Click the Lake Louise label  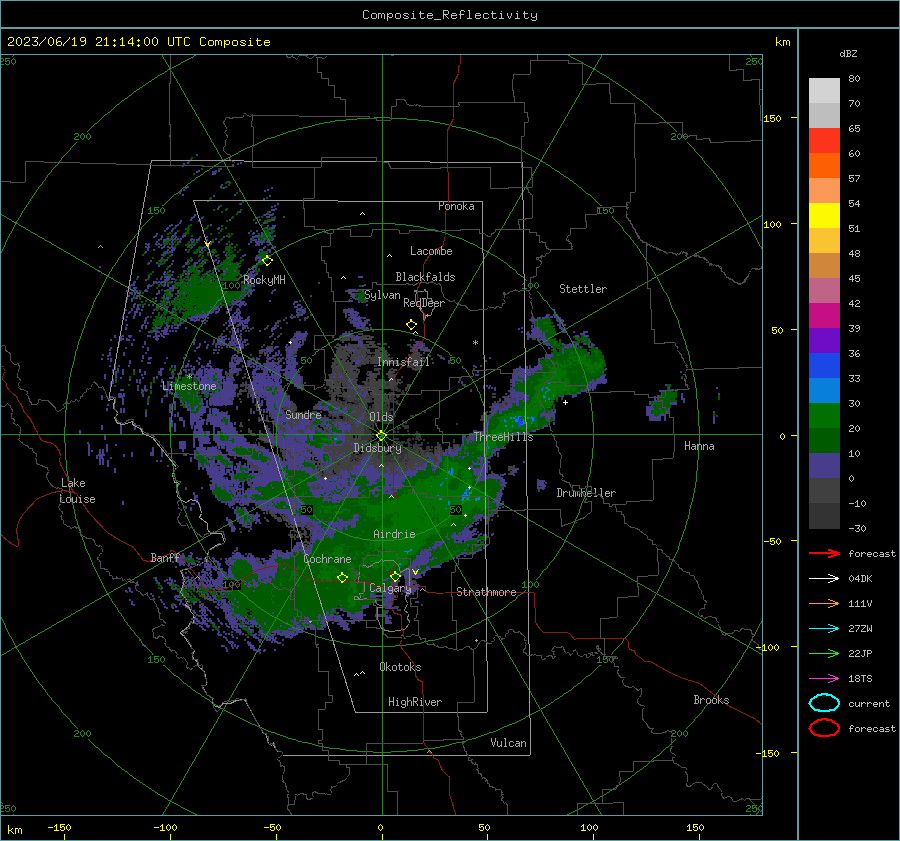(x=77, y=491)
